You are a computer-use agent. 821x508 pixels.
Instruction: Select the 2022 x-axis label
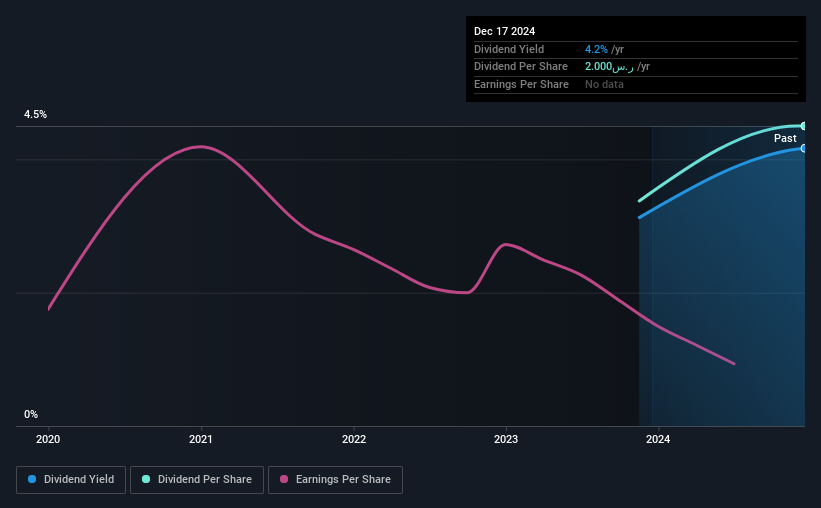[x=354, y=439]
